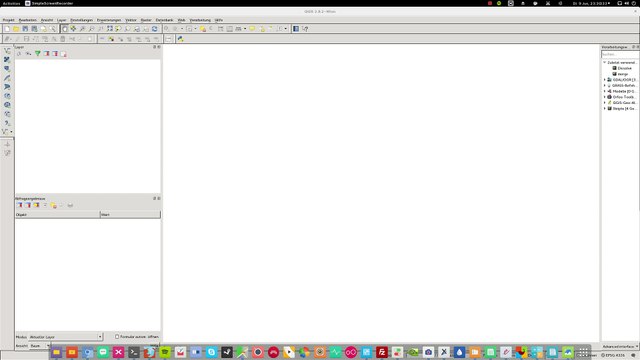Expand the GDAL/OGR algorithms group
Image resolution: width=640 pixels, height=360 pixels.
pyautogui.click(x=604, y=80)
